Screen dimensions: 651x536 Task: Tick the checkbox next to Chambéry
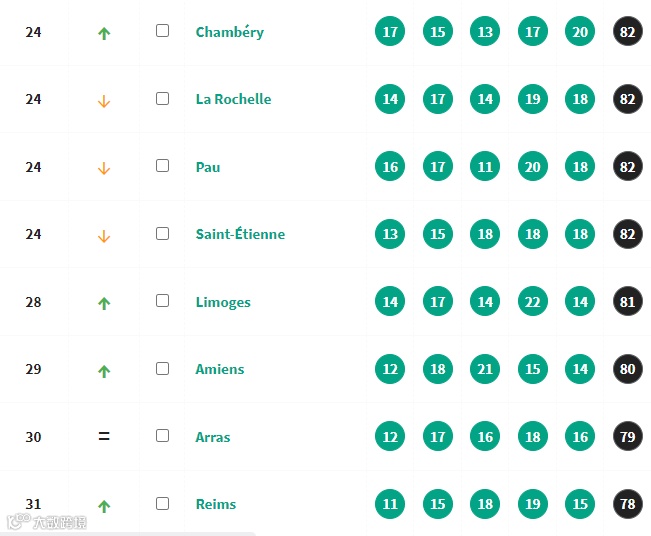click(x=162, y=31)
